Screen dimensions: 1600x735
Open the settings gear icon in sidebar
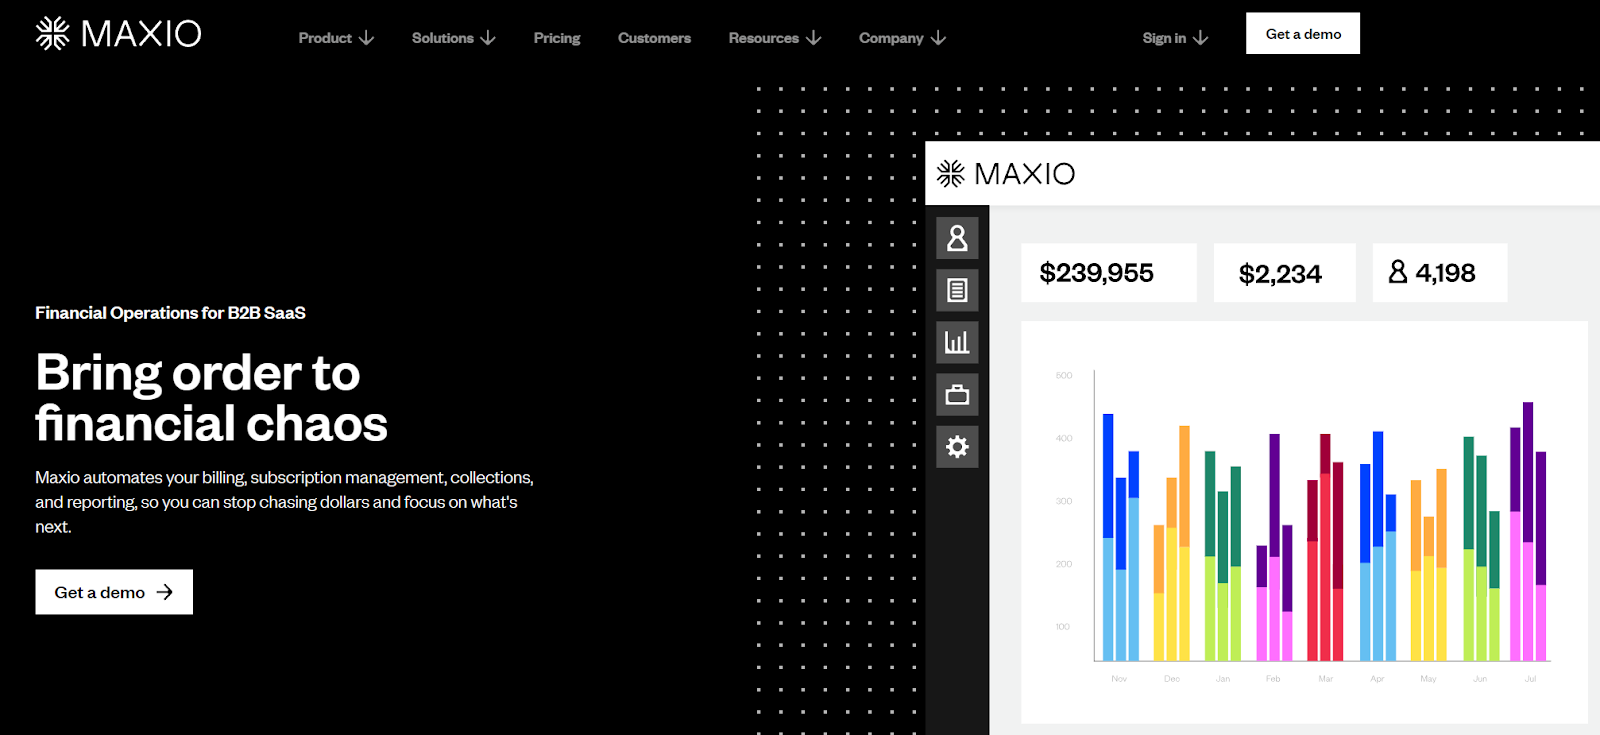(957, 446)
